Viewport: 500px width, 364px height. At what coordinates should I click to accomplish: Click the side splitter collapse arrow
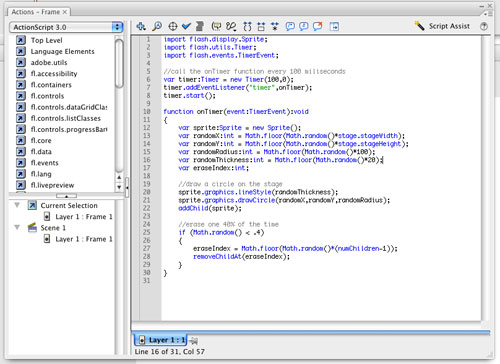click(127, 188)
